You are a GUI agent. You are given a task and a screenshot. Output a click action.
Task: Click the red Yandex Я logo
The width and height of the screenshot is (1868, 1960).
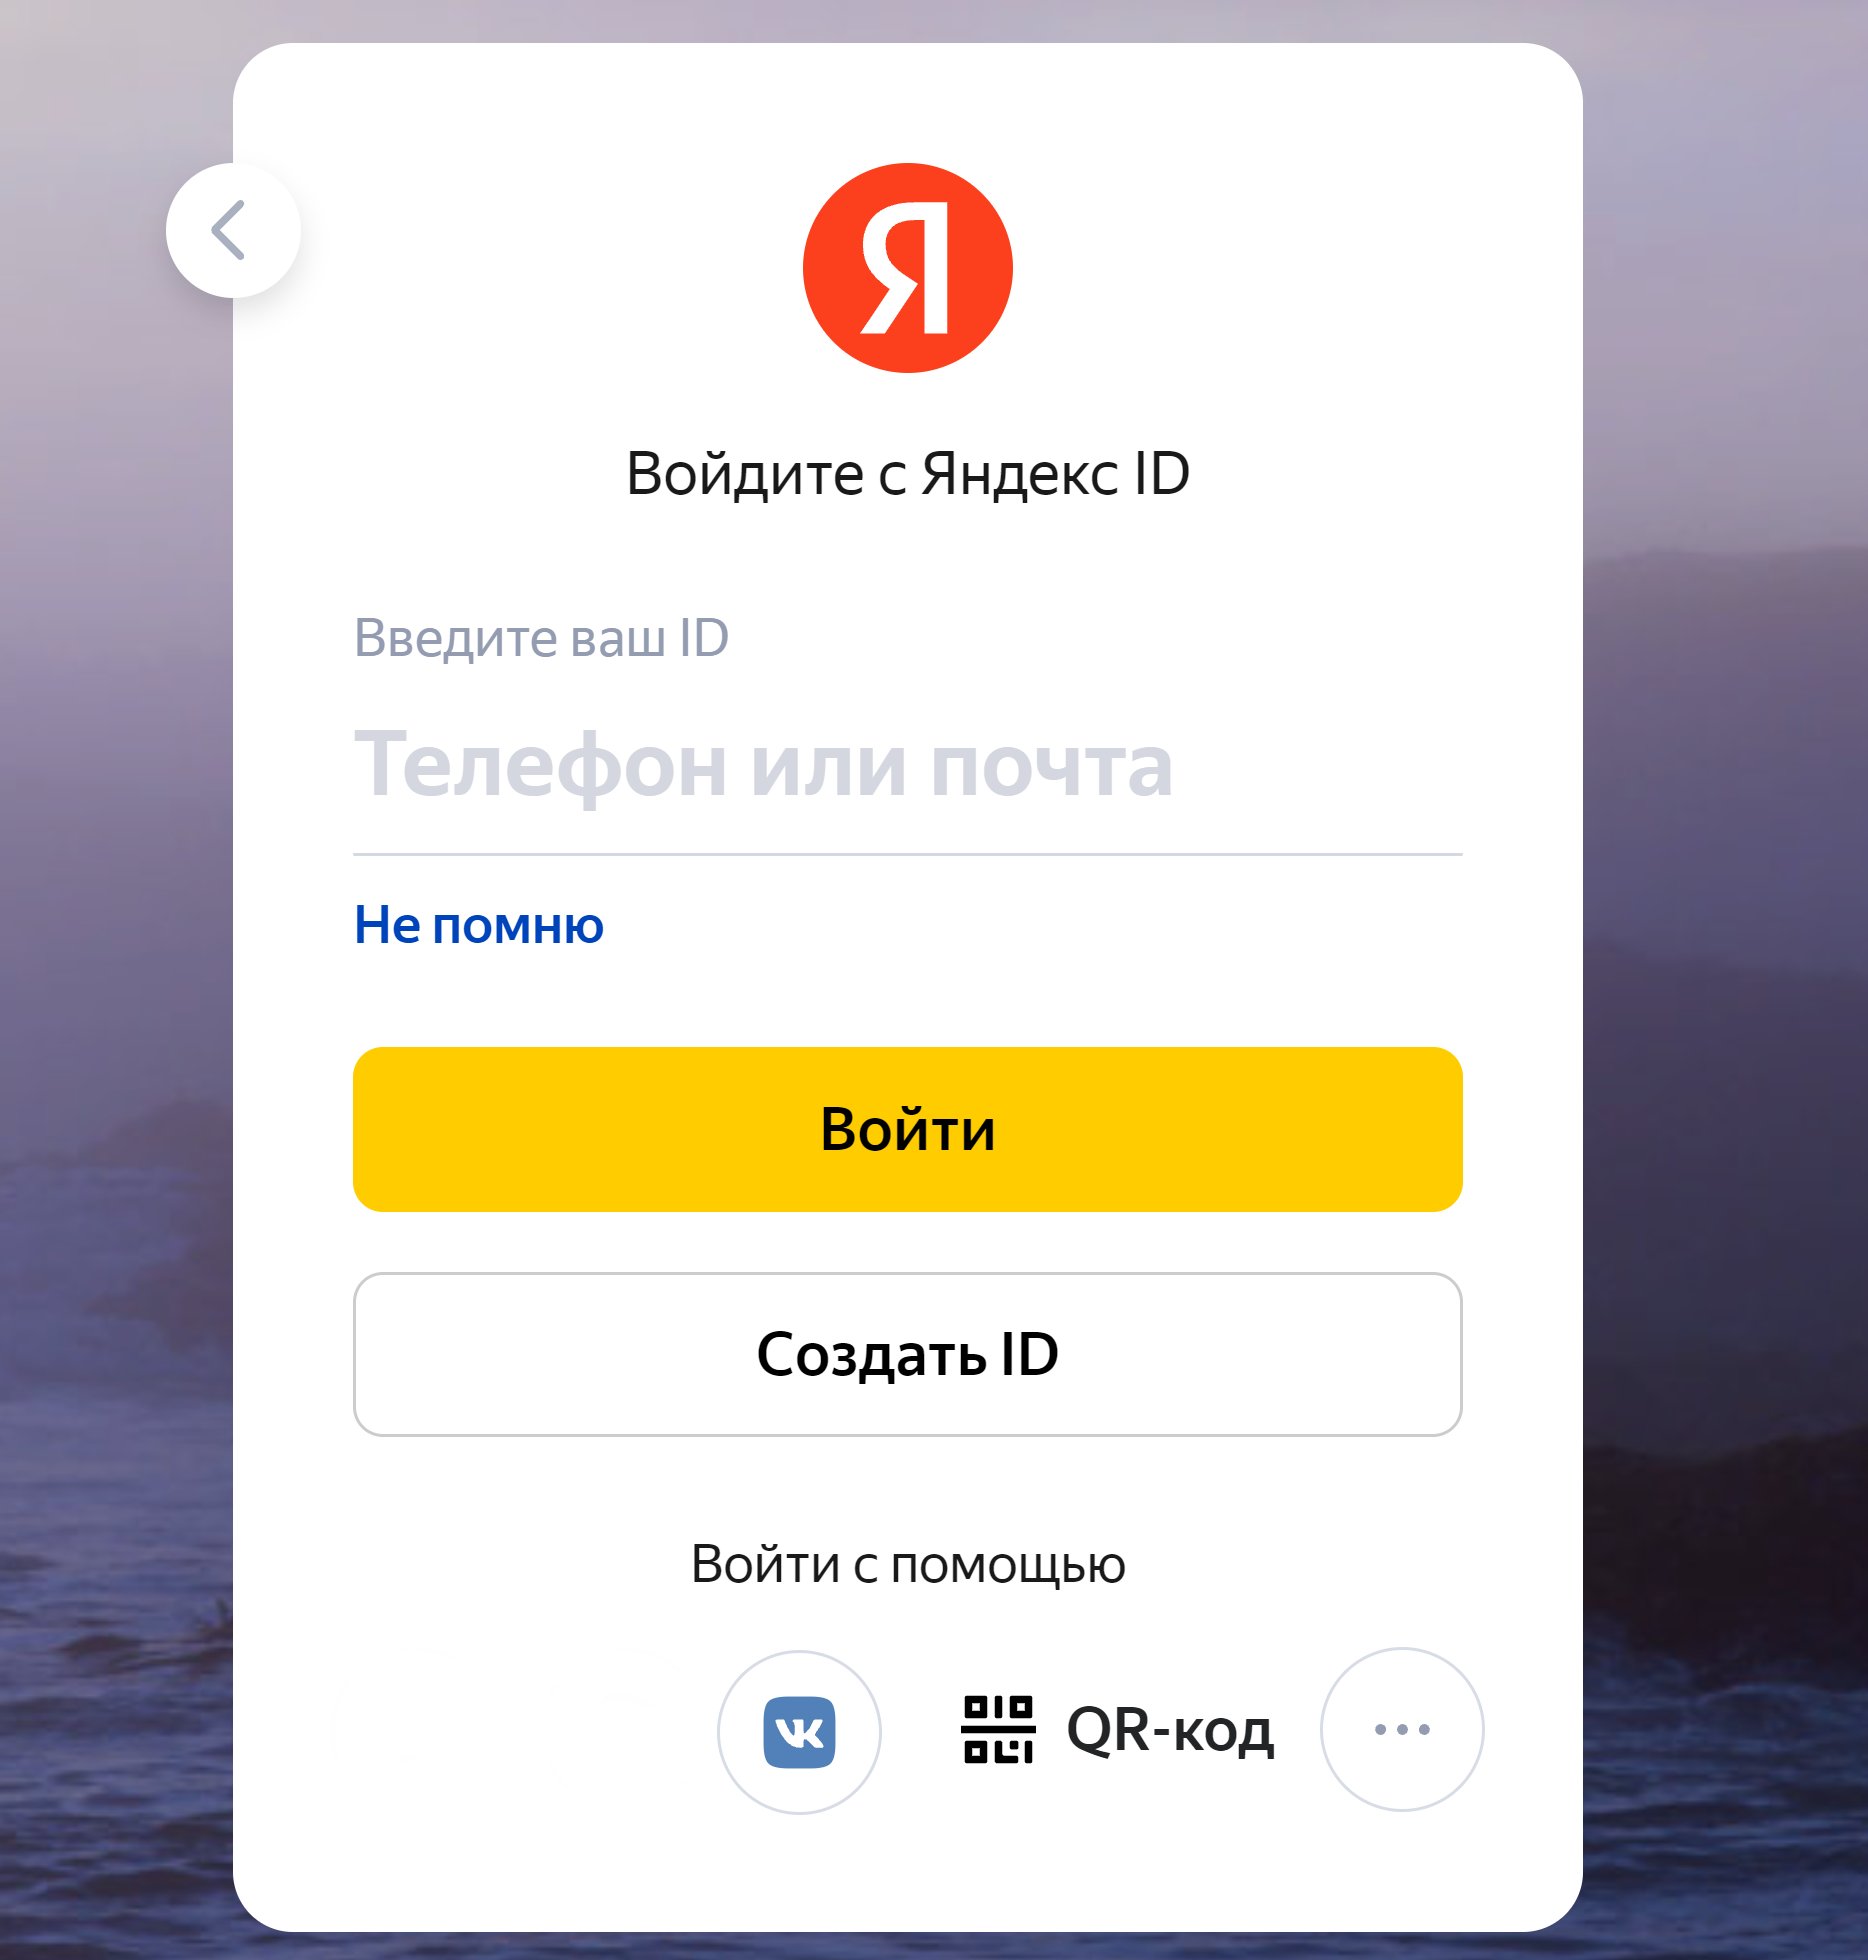[x=908, y=268]
